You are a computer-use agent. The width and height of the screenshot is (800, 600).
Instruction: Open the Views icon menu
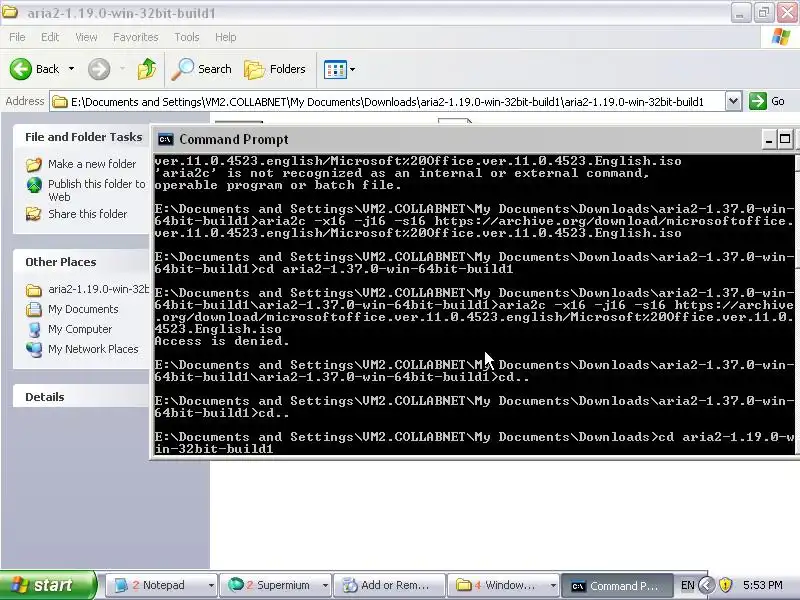pos(335,69)
